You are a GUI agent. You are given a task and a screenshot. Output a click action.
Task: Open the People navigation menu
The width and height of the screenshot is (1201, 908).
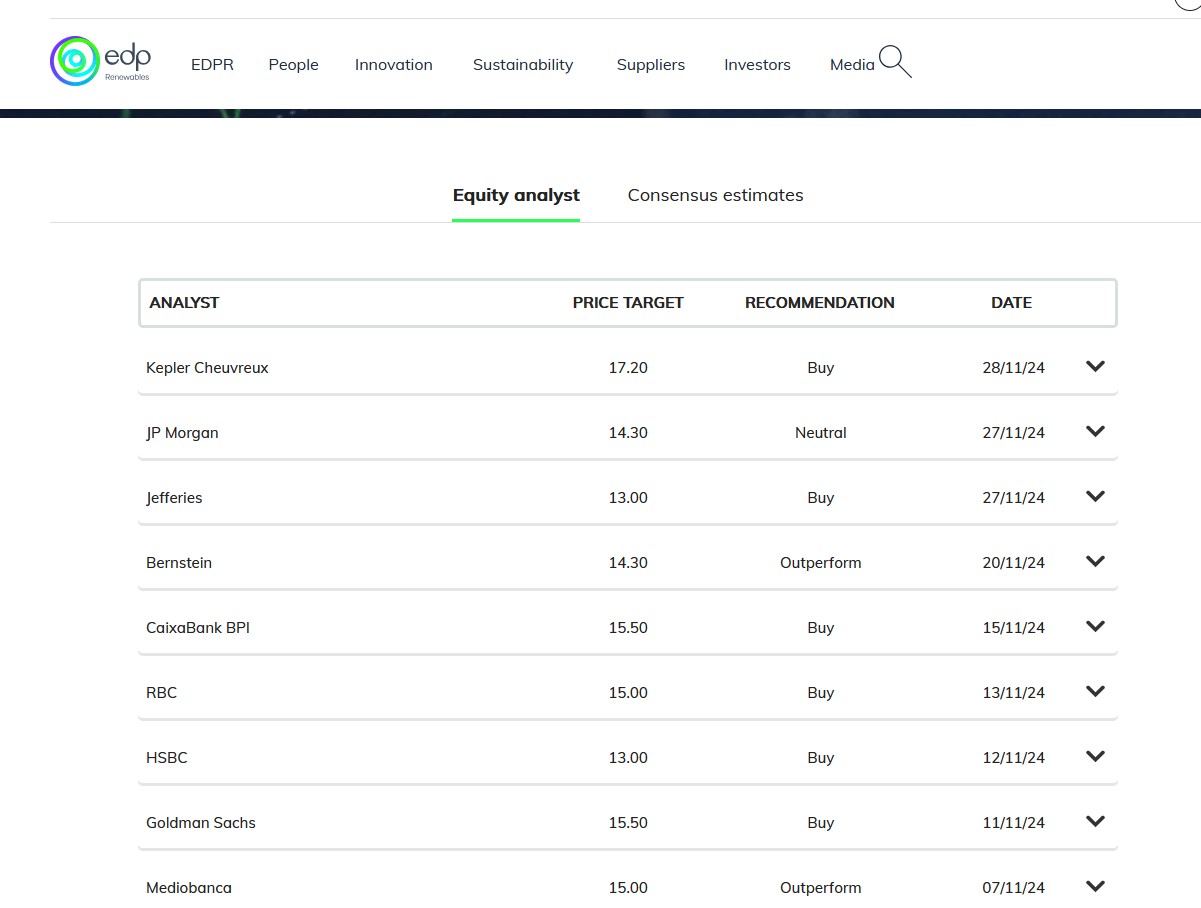click(x=293, y=65)
